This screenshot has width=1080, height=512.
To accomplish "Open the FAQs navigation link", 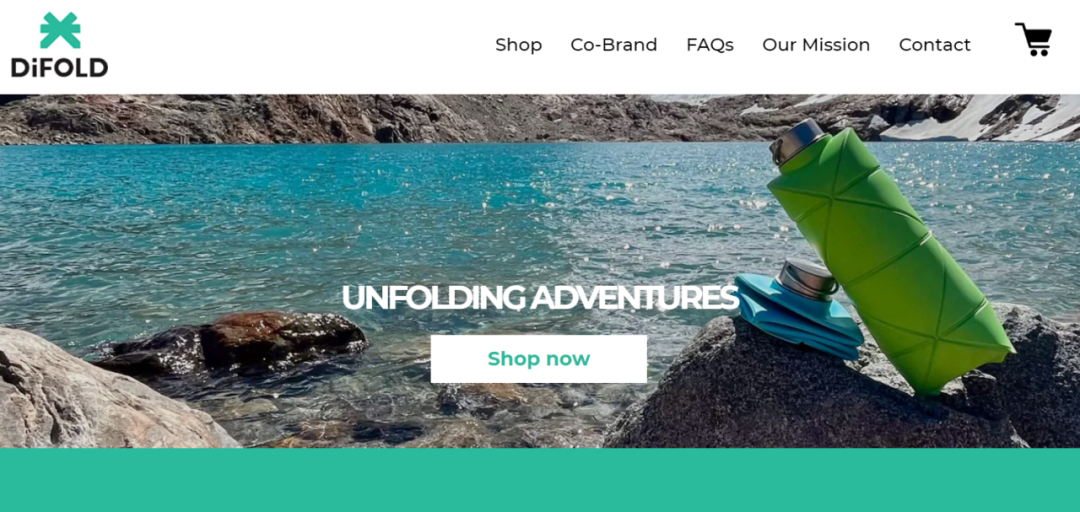I will pyautogui.click(x=709, y=45).
